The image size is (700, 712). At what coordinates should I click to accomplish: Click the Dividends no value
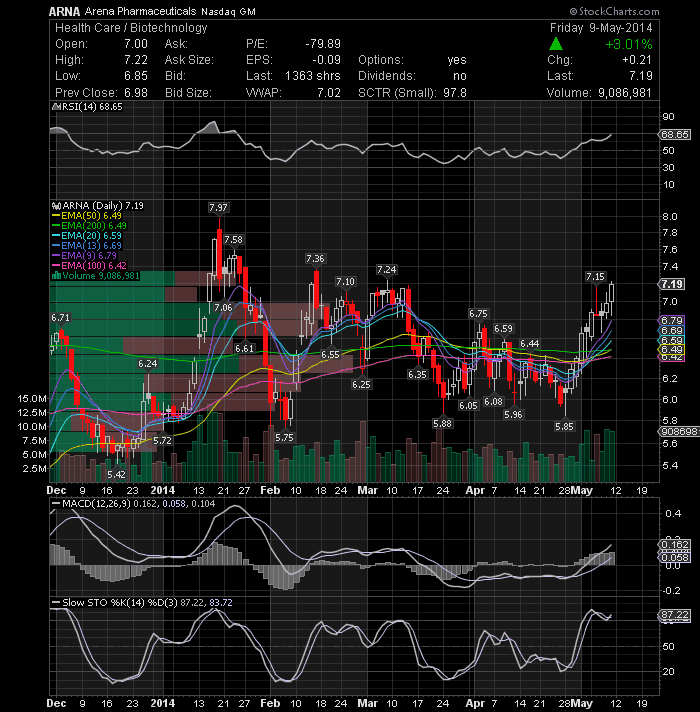point(460,76)
